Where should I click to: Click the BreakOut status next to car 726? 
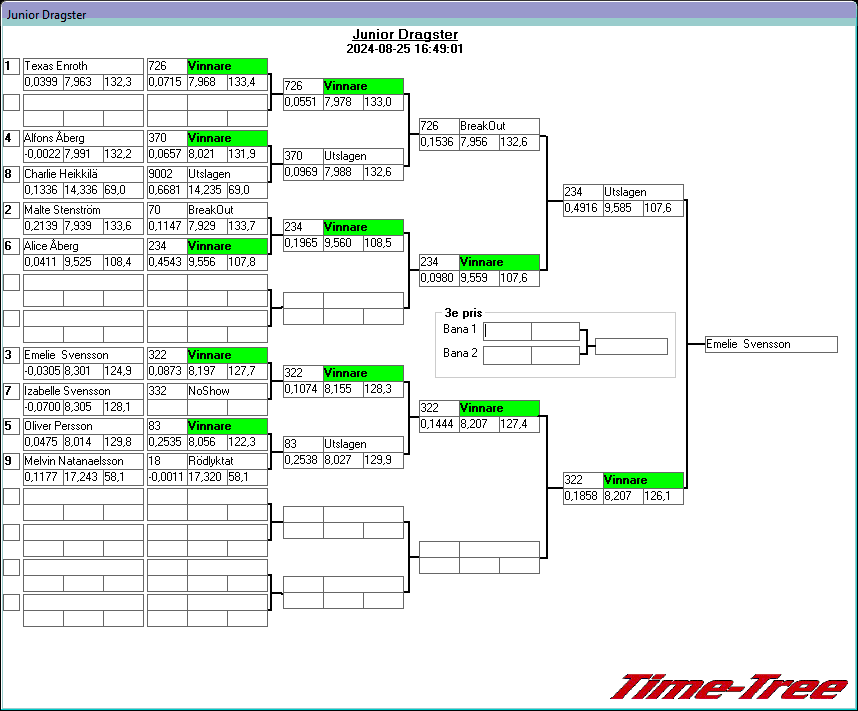(499, 126)
